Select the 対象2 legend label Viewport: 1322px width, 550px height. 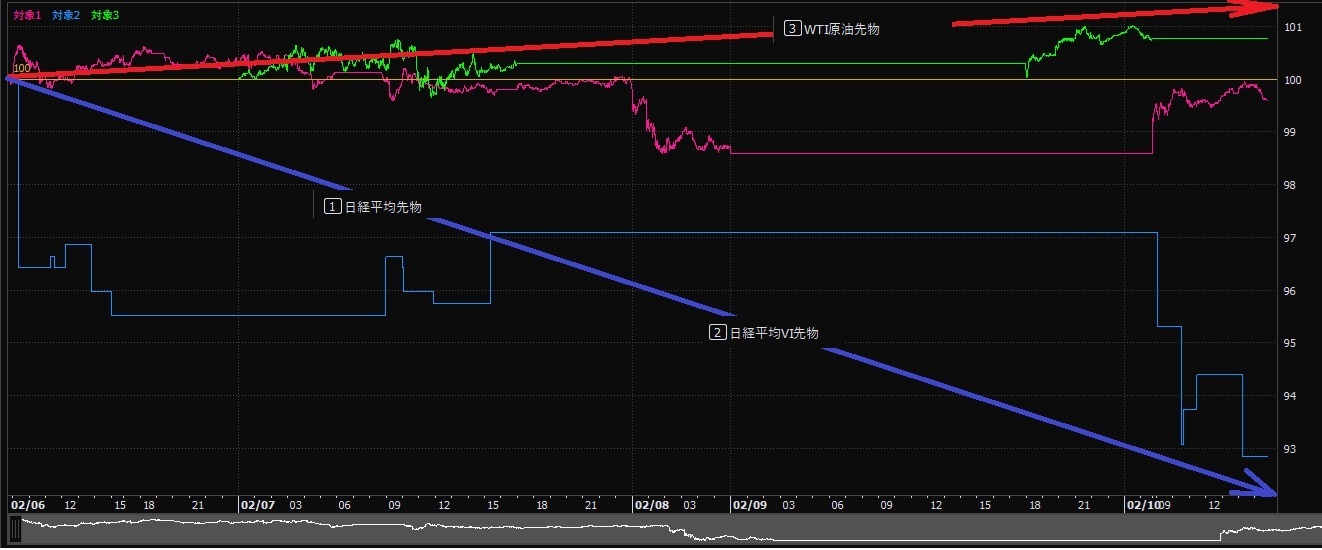point(66,16)
